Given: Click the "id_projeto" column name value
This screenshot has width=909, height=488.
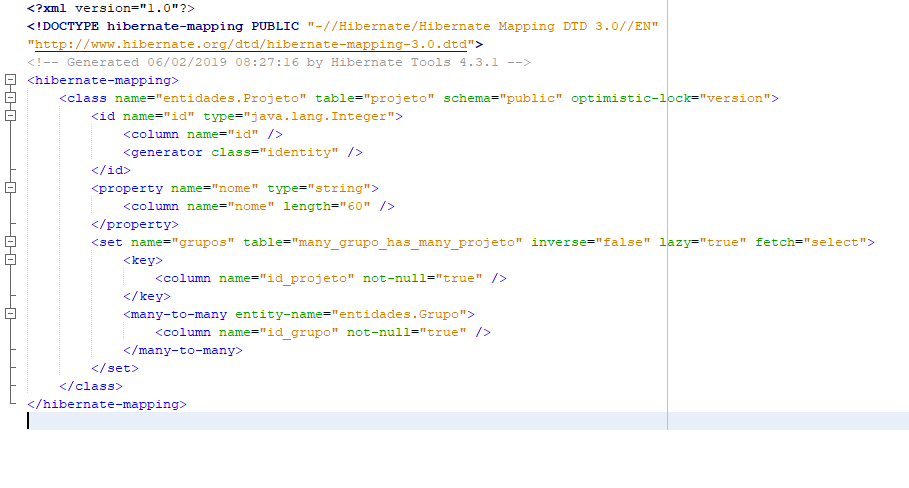Looking at the screenshot, I should tap(307, 278).
